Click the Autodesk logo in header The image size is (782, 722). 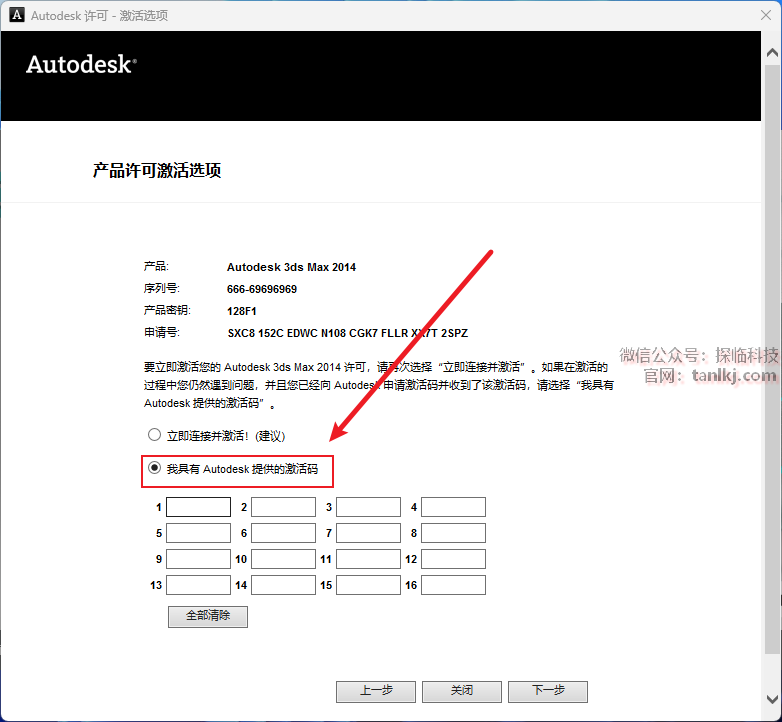tap(81, 64)
